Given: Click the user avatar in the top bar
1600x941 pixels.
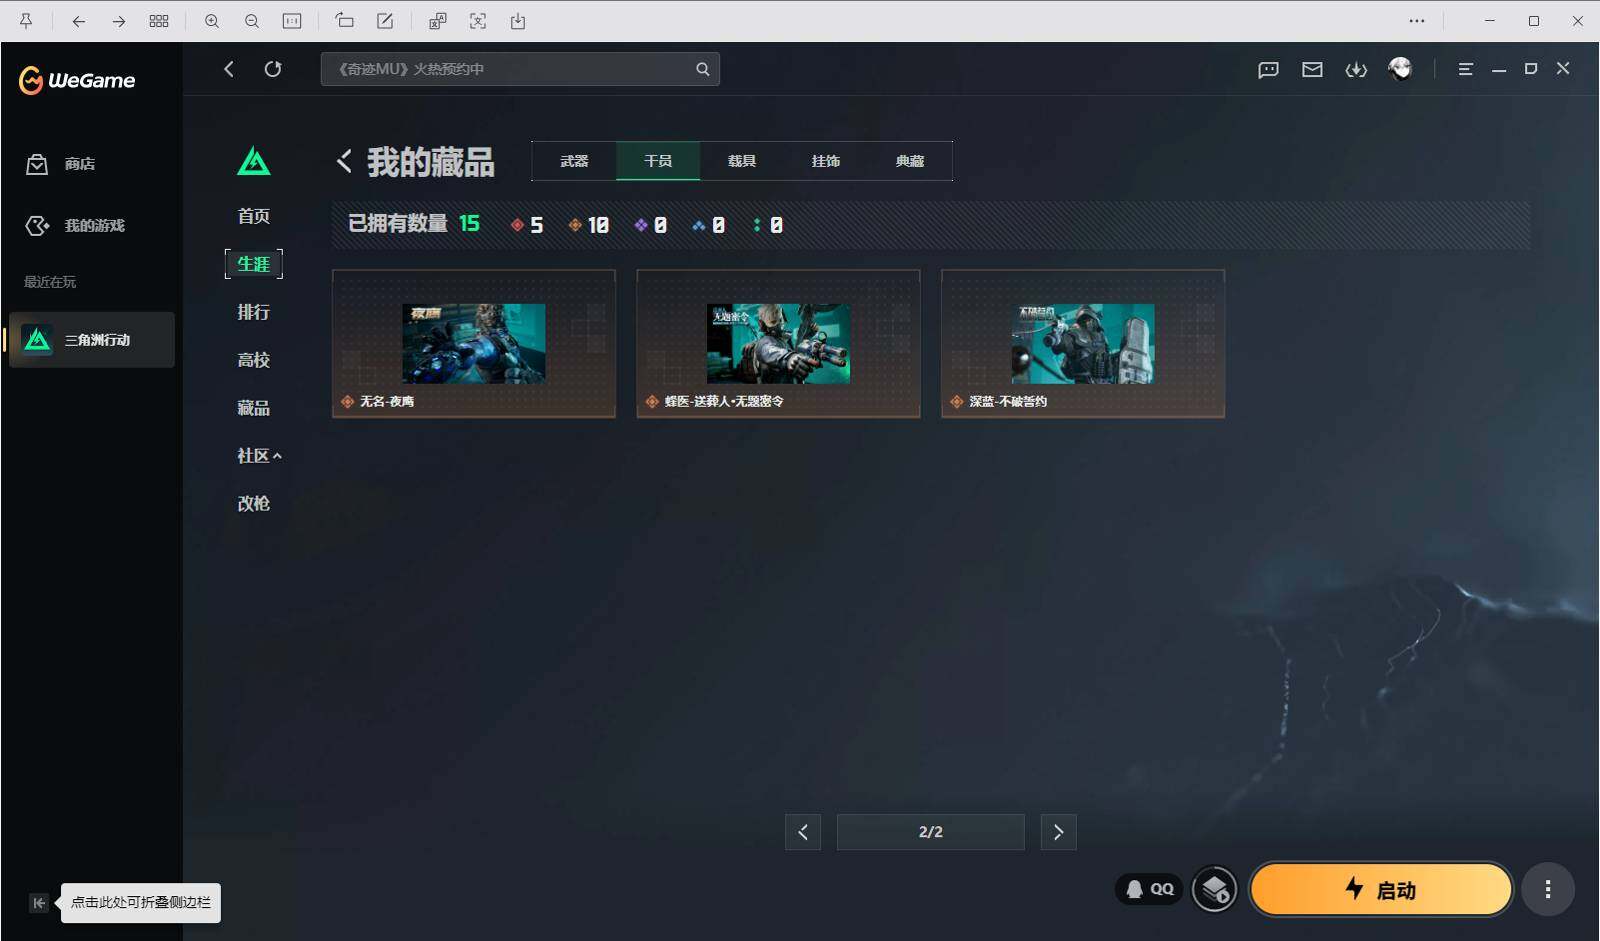Looking at the screenshot, I should (x=1401, y=68).
